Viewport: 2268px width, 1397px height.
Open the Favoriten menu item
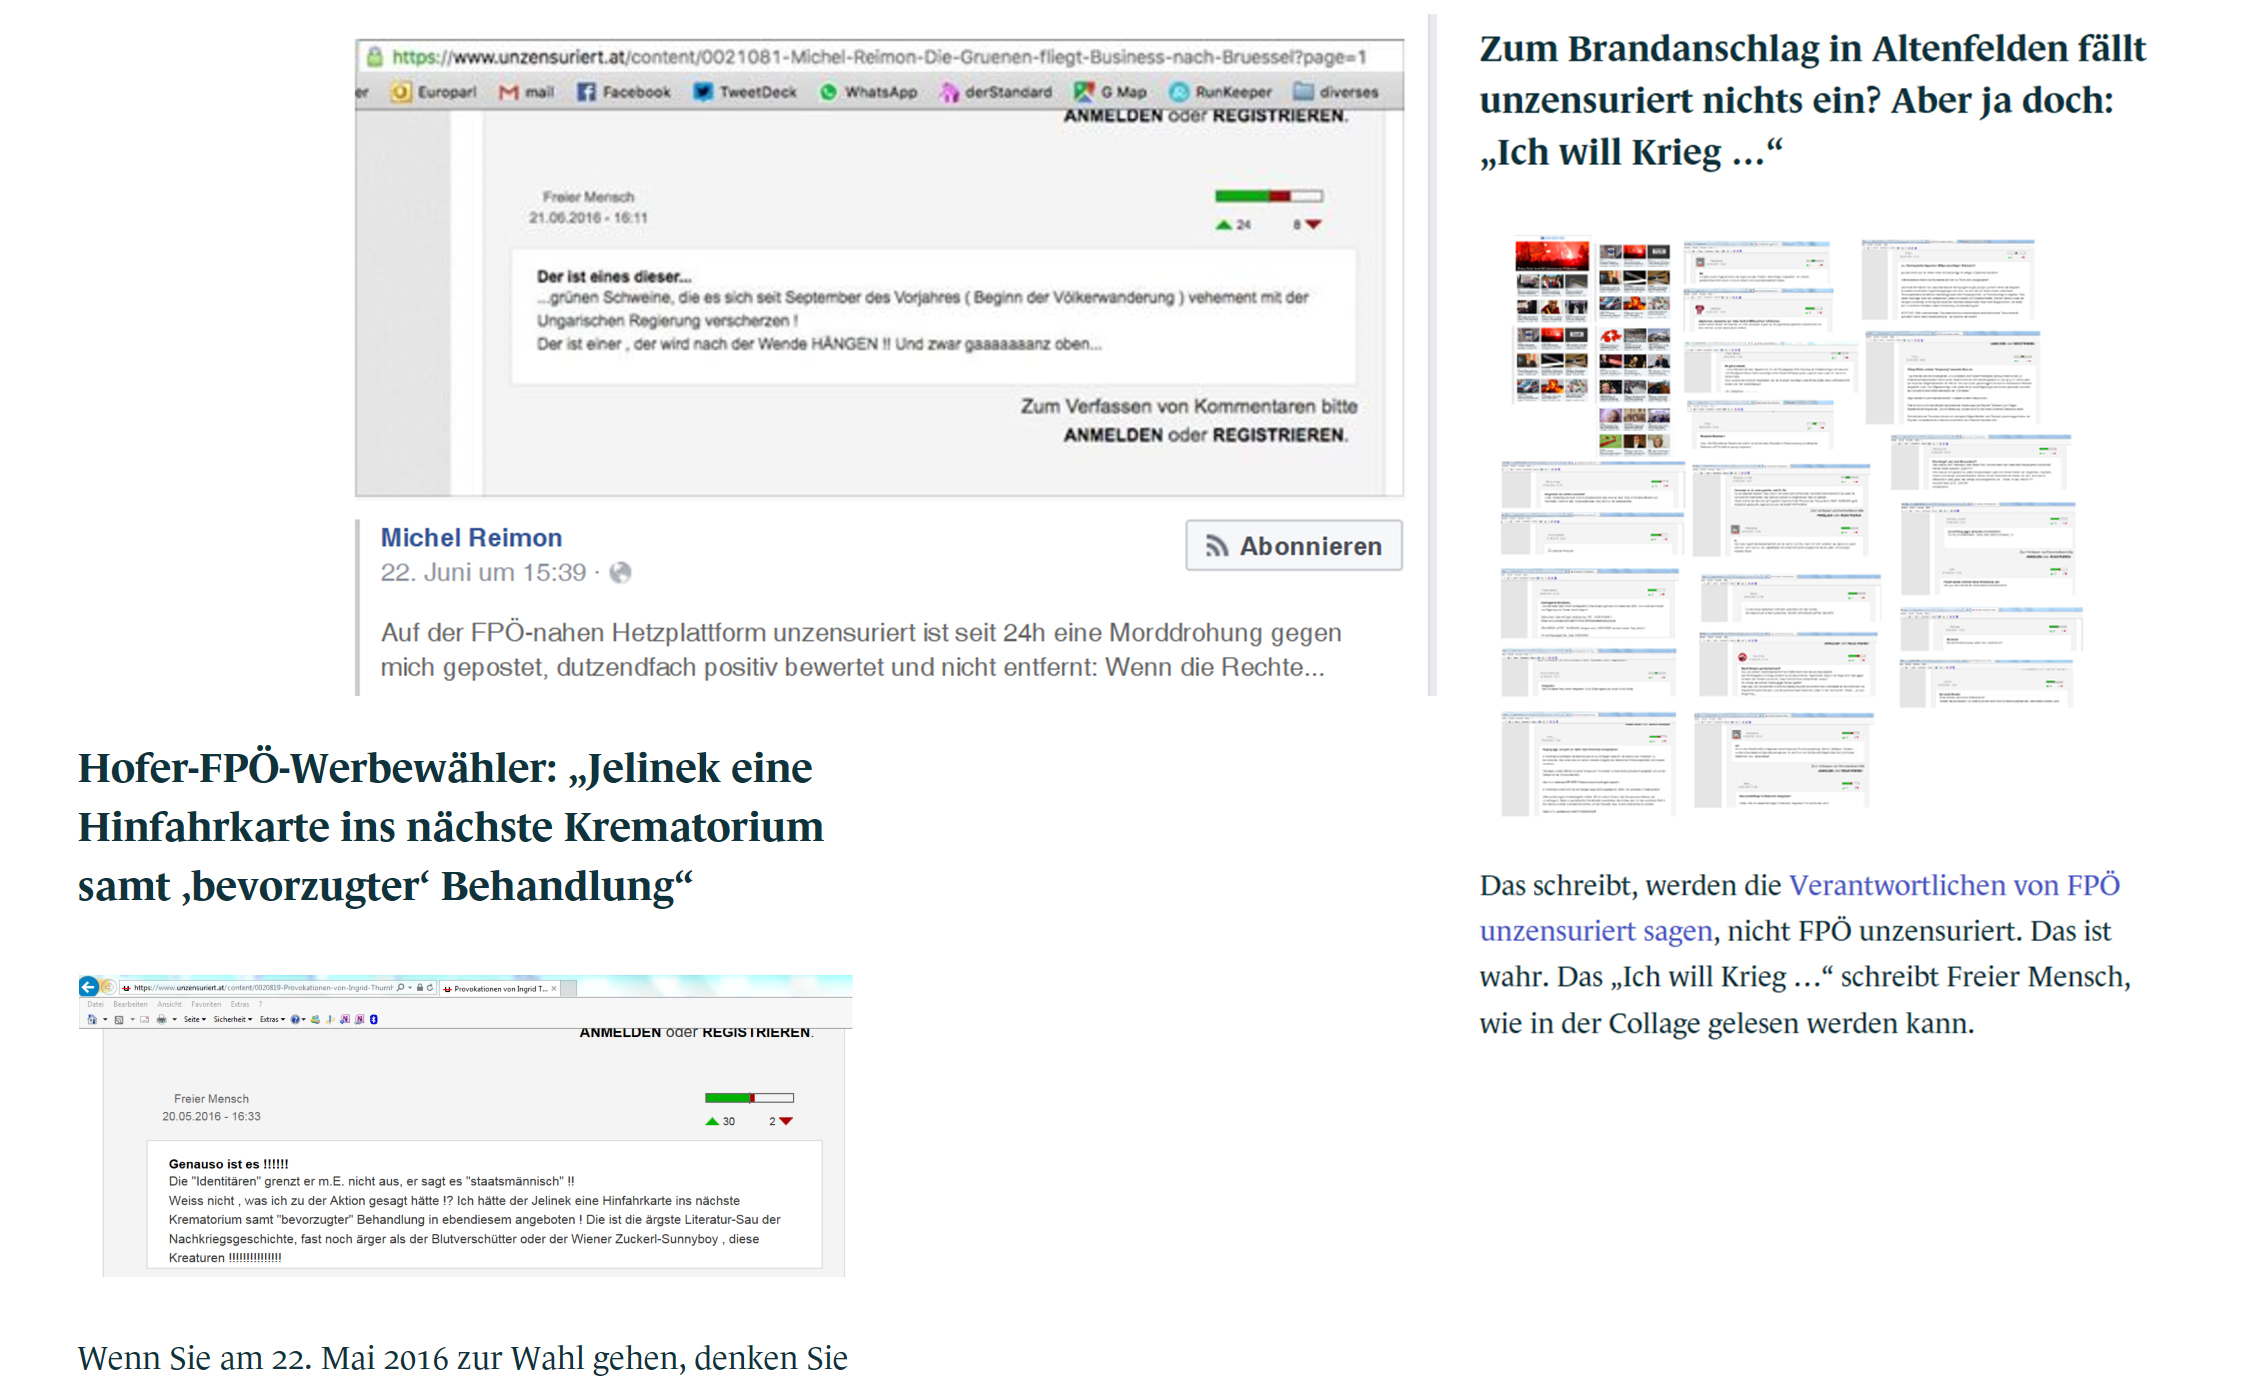click(x=206, y=1004)
